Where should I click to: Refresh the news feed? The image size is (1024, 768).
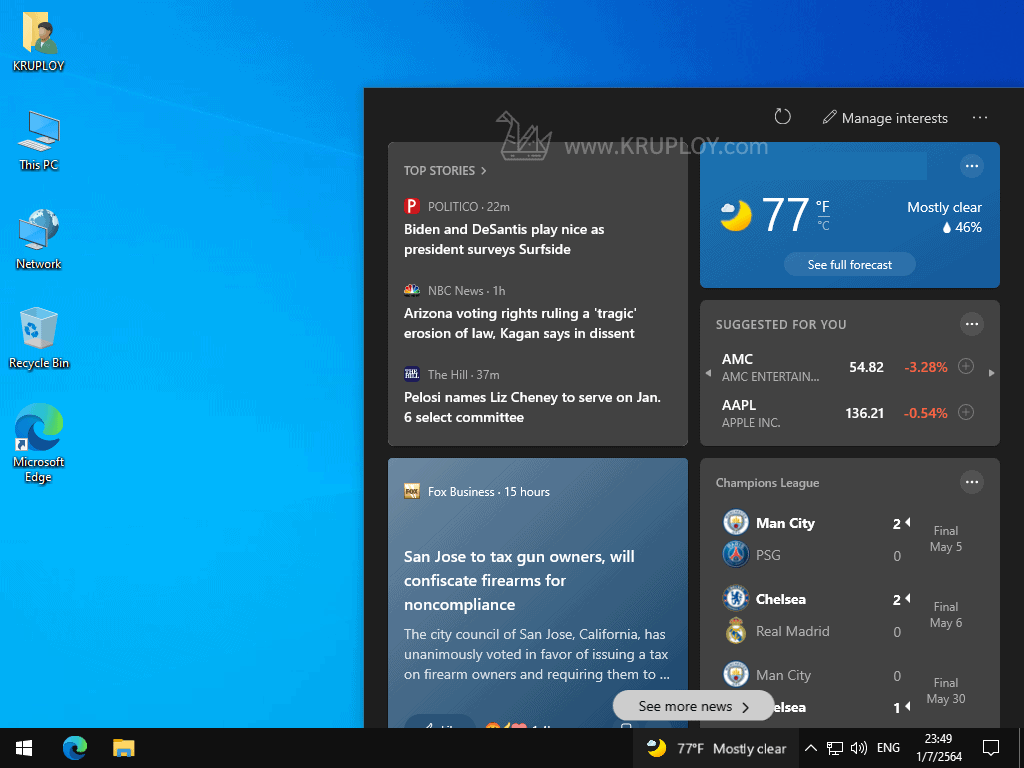point(782,117)
